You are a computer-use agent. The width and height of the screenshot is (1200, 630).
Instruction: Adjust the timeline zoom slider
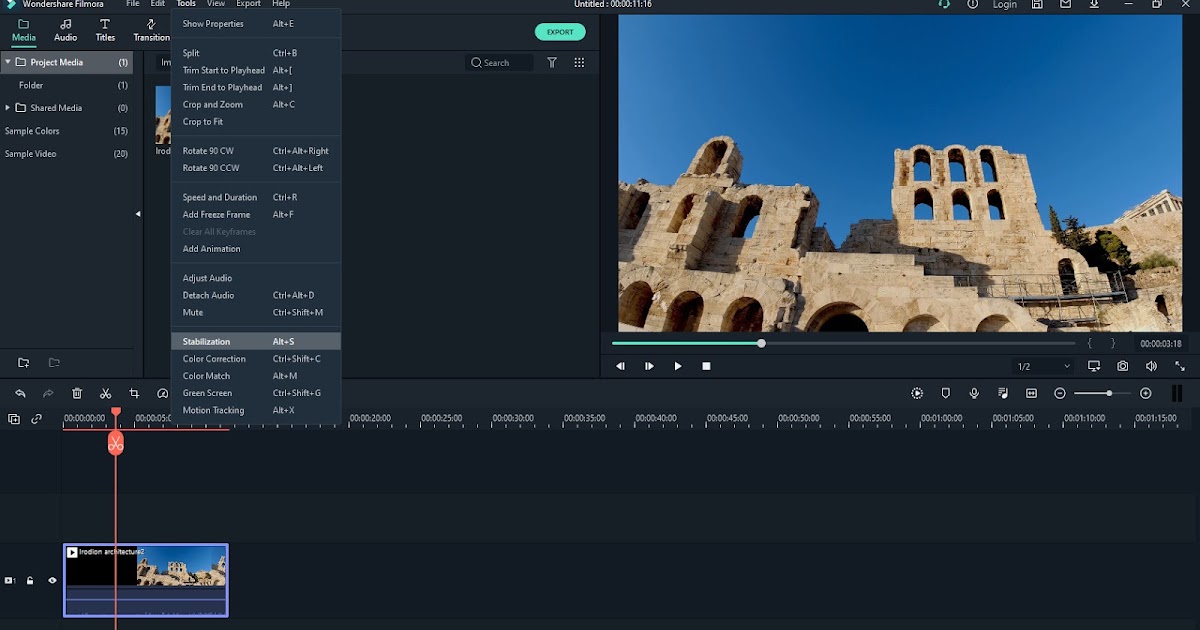pyautogui.click(x=1110, y=393)
